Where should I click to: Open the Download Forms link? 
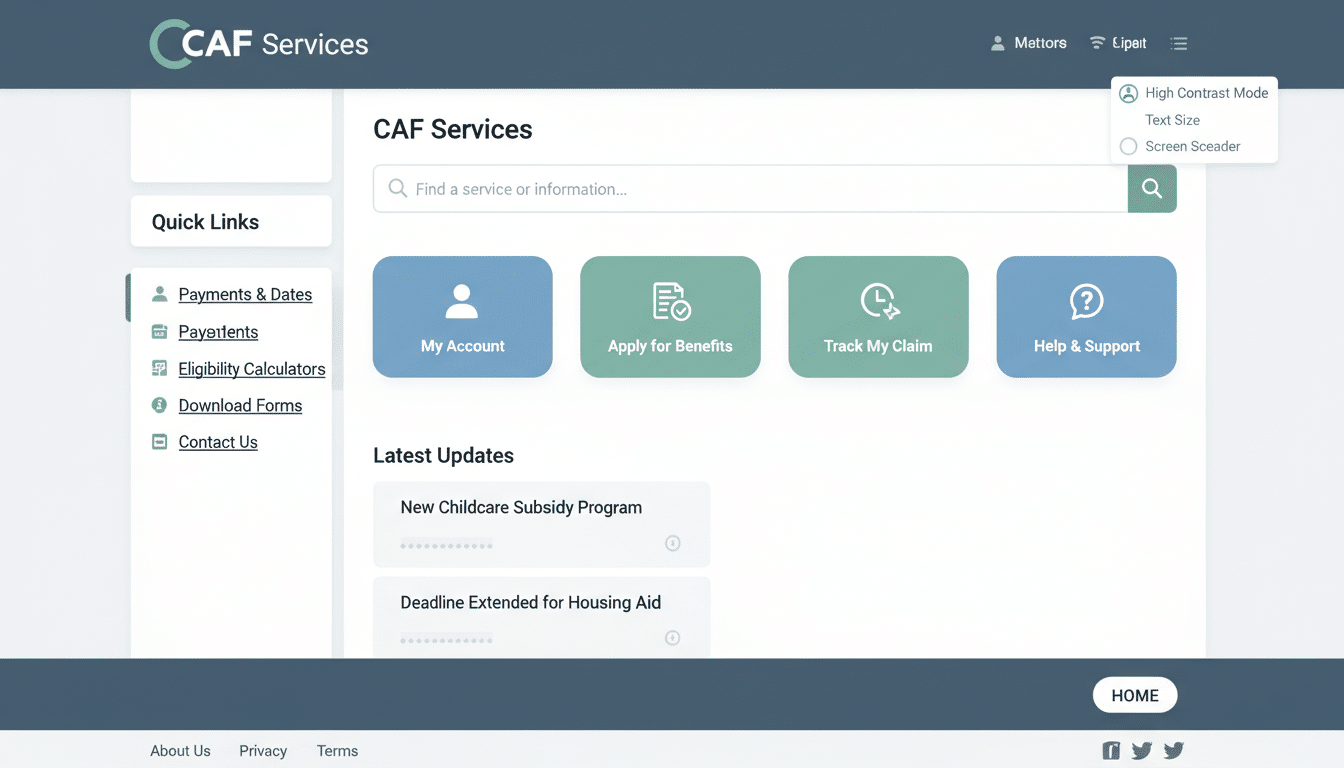[240, 405]
